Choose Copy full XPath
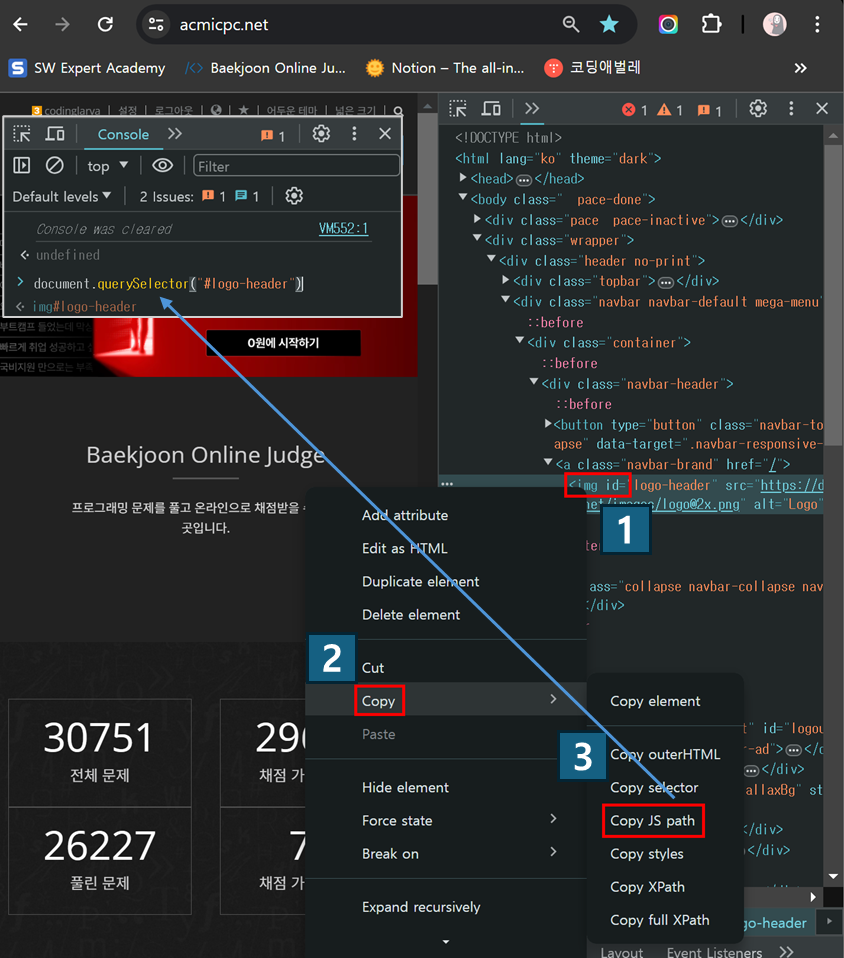The height and width of the screenshot is (958, 844). click(659, 920)
